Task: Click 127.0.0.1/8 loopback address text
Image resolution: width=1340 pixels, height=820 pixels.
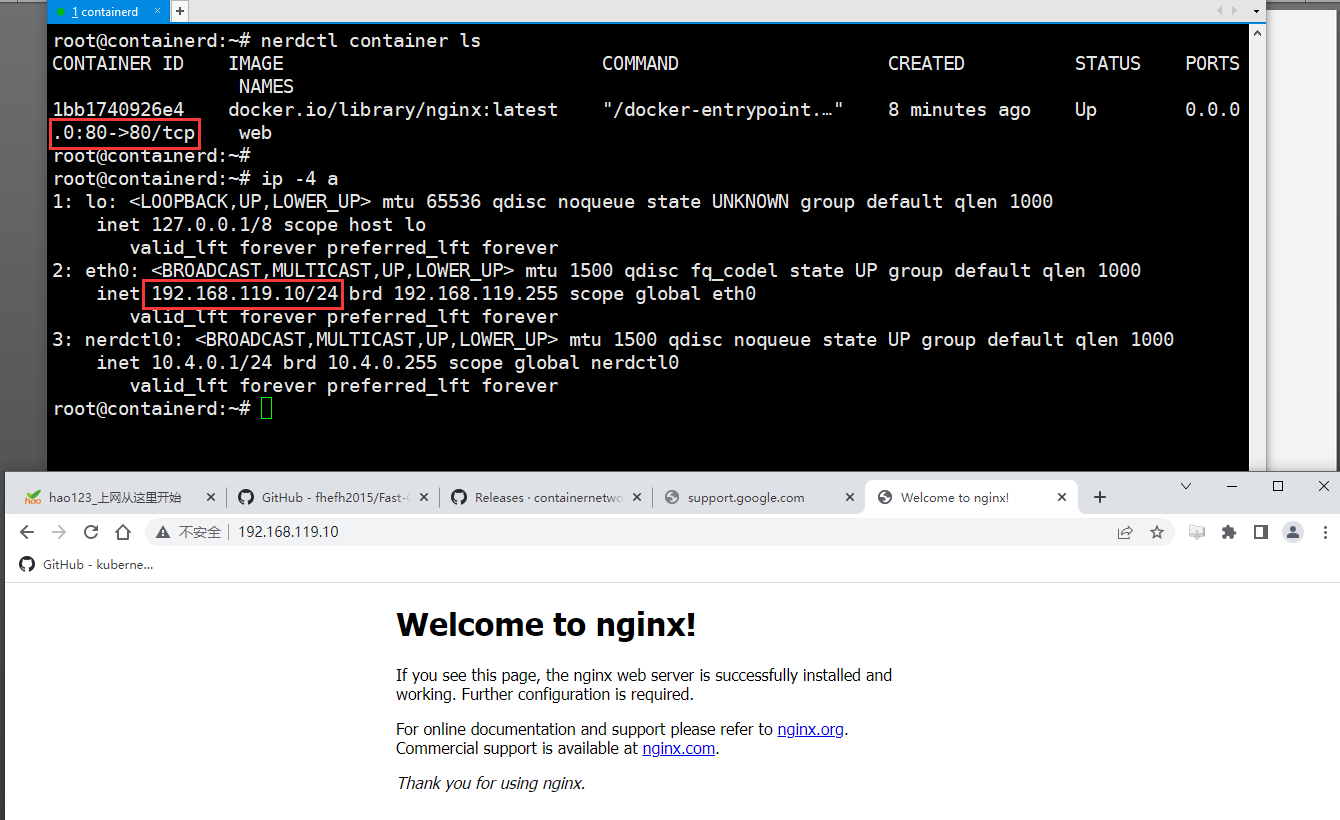Action: (x=212, y=225)
